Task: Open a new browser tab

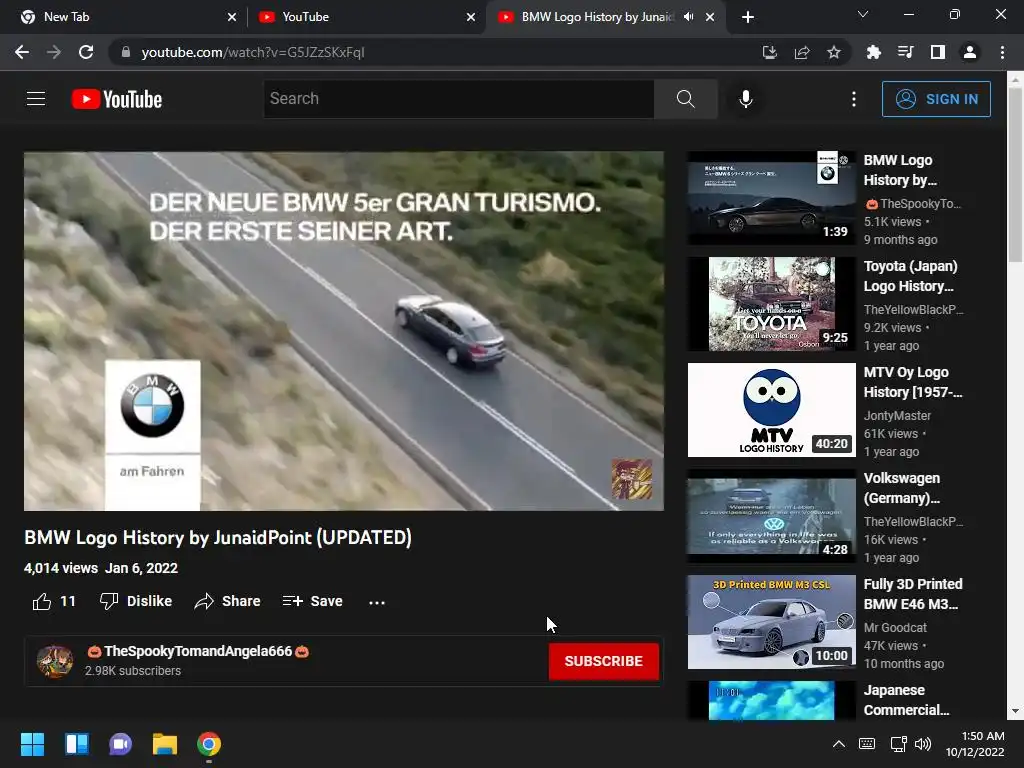Action: click(x=748, y=17)
